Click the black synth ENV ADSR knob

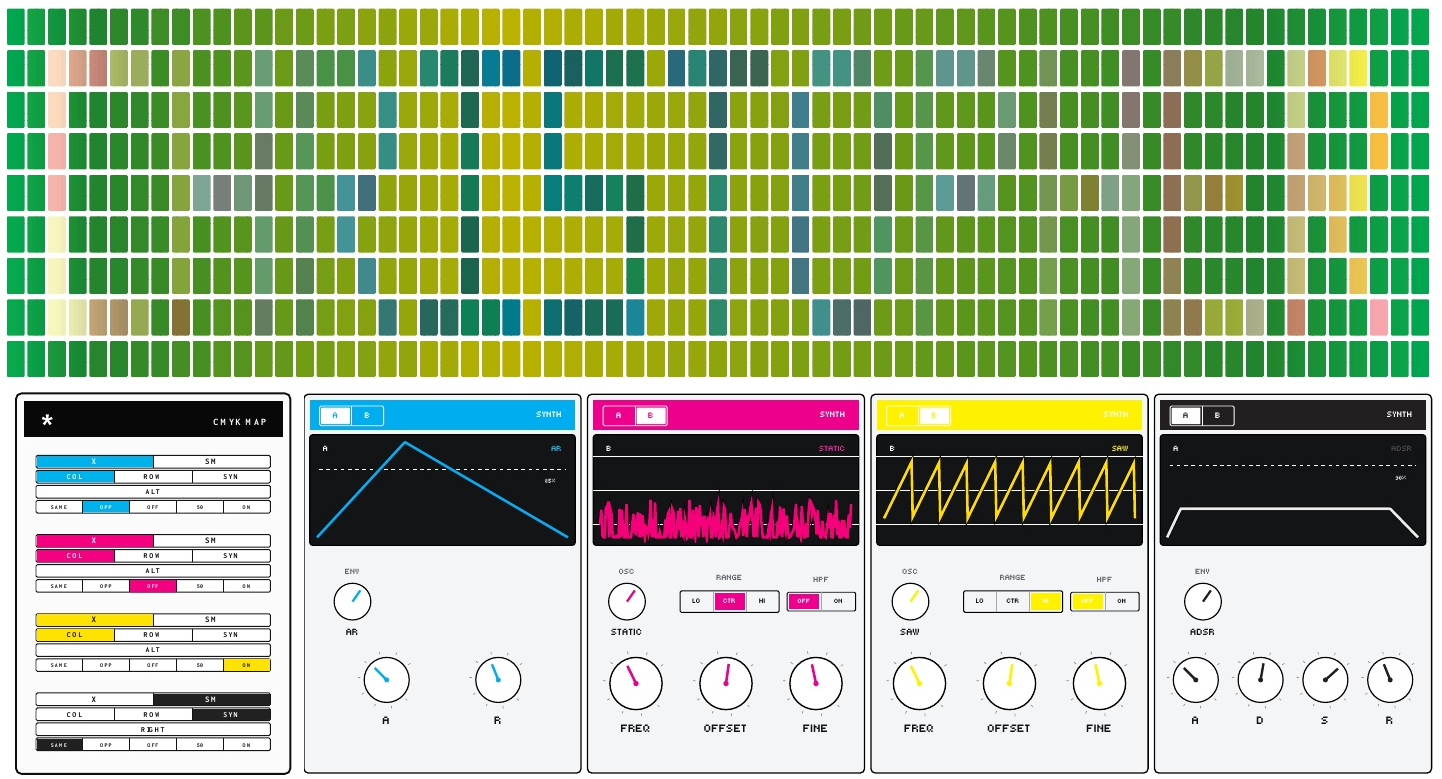[1203, 601]
